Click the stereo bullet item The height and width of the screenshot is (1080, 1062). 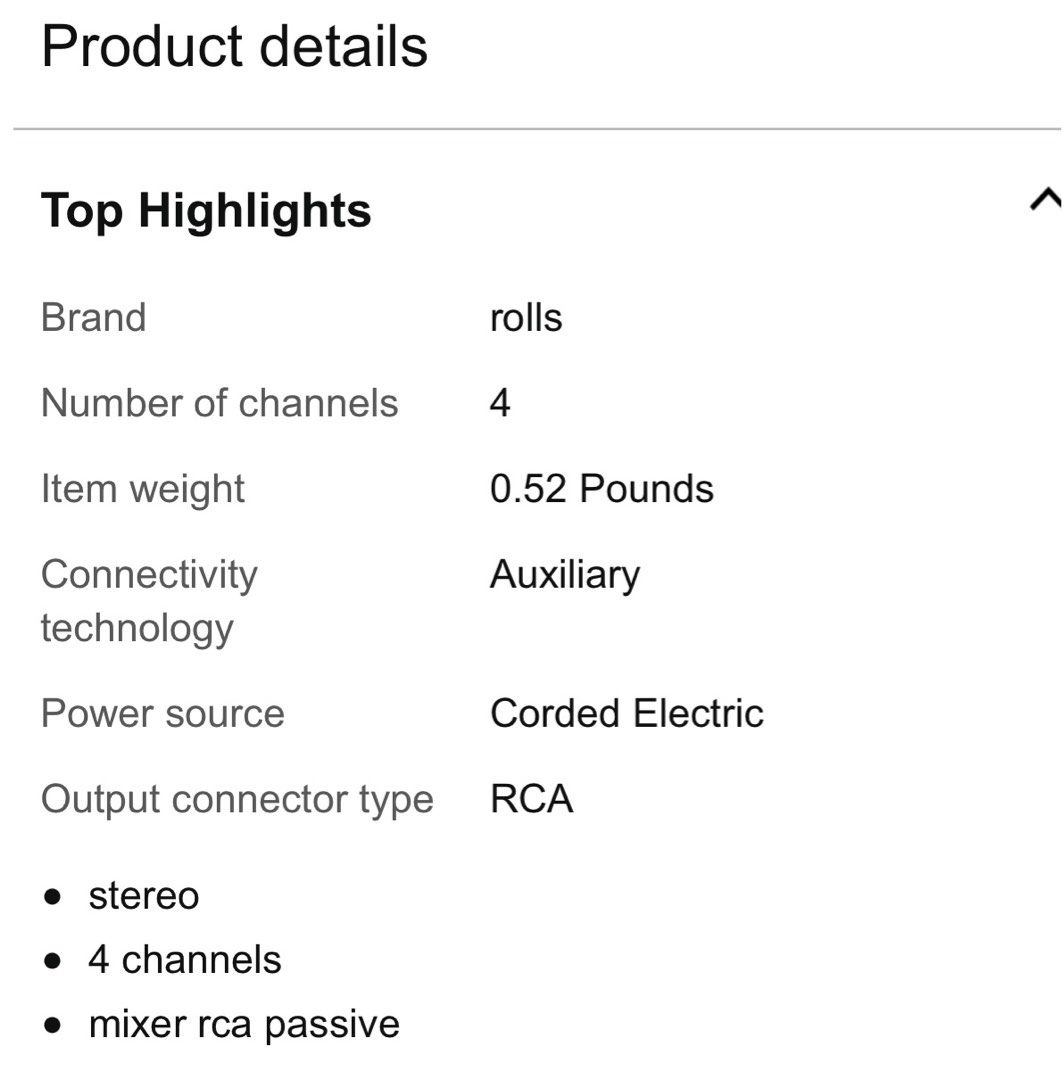pos(143,895)
